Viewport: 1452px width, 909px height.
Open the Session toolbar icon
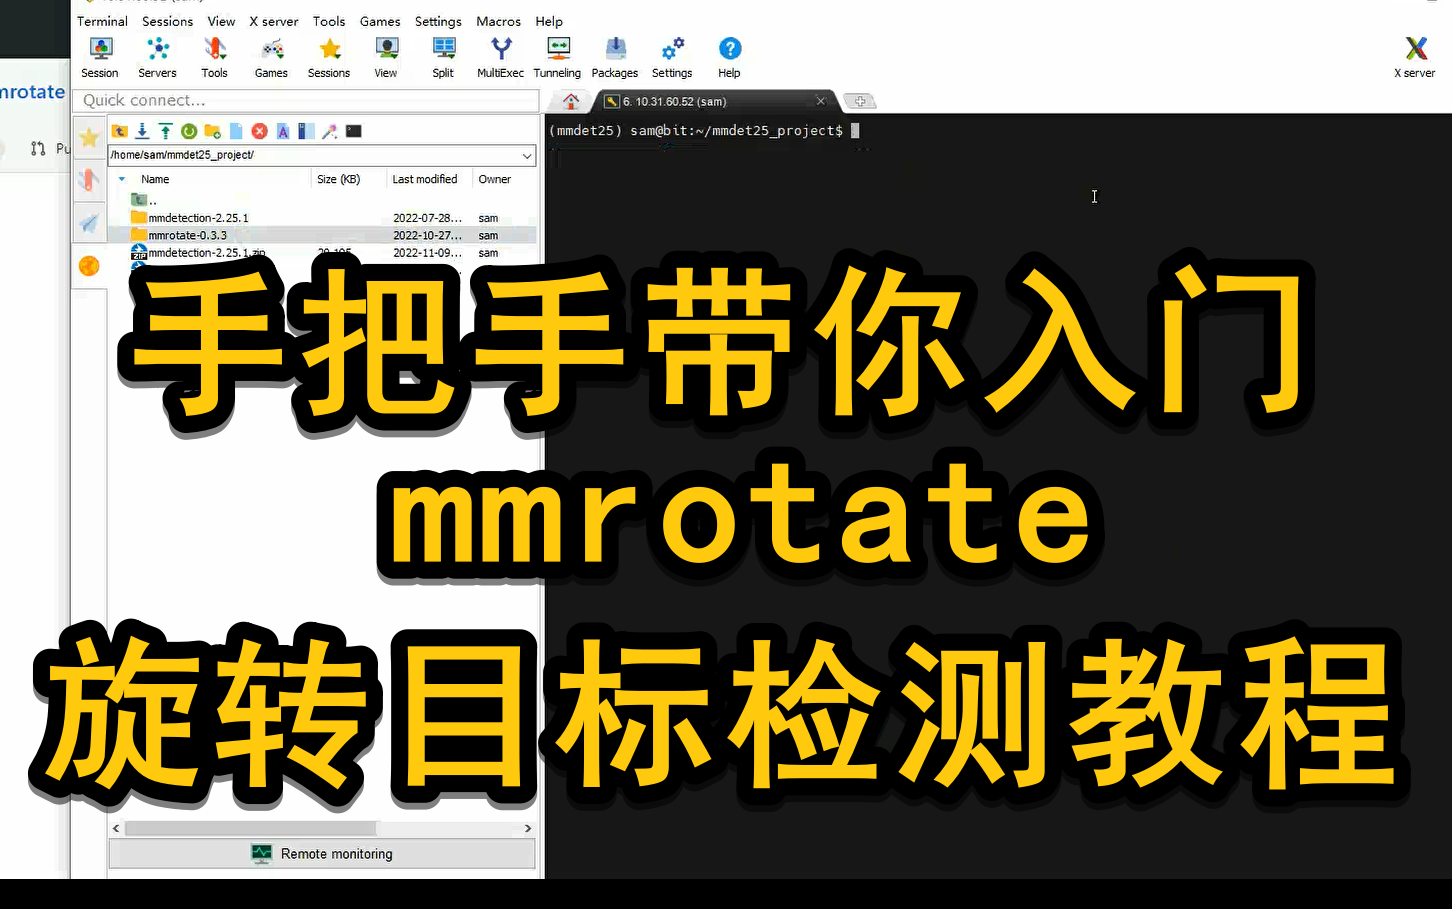coord(100,57)
